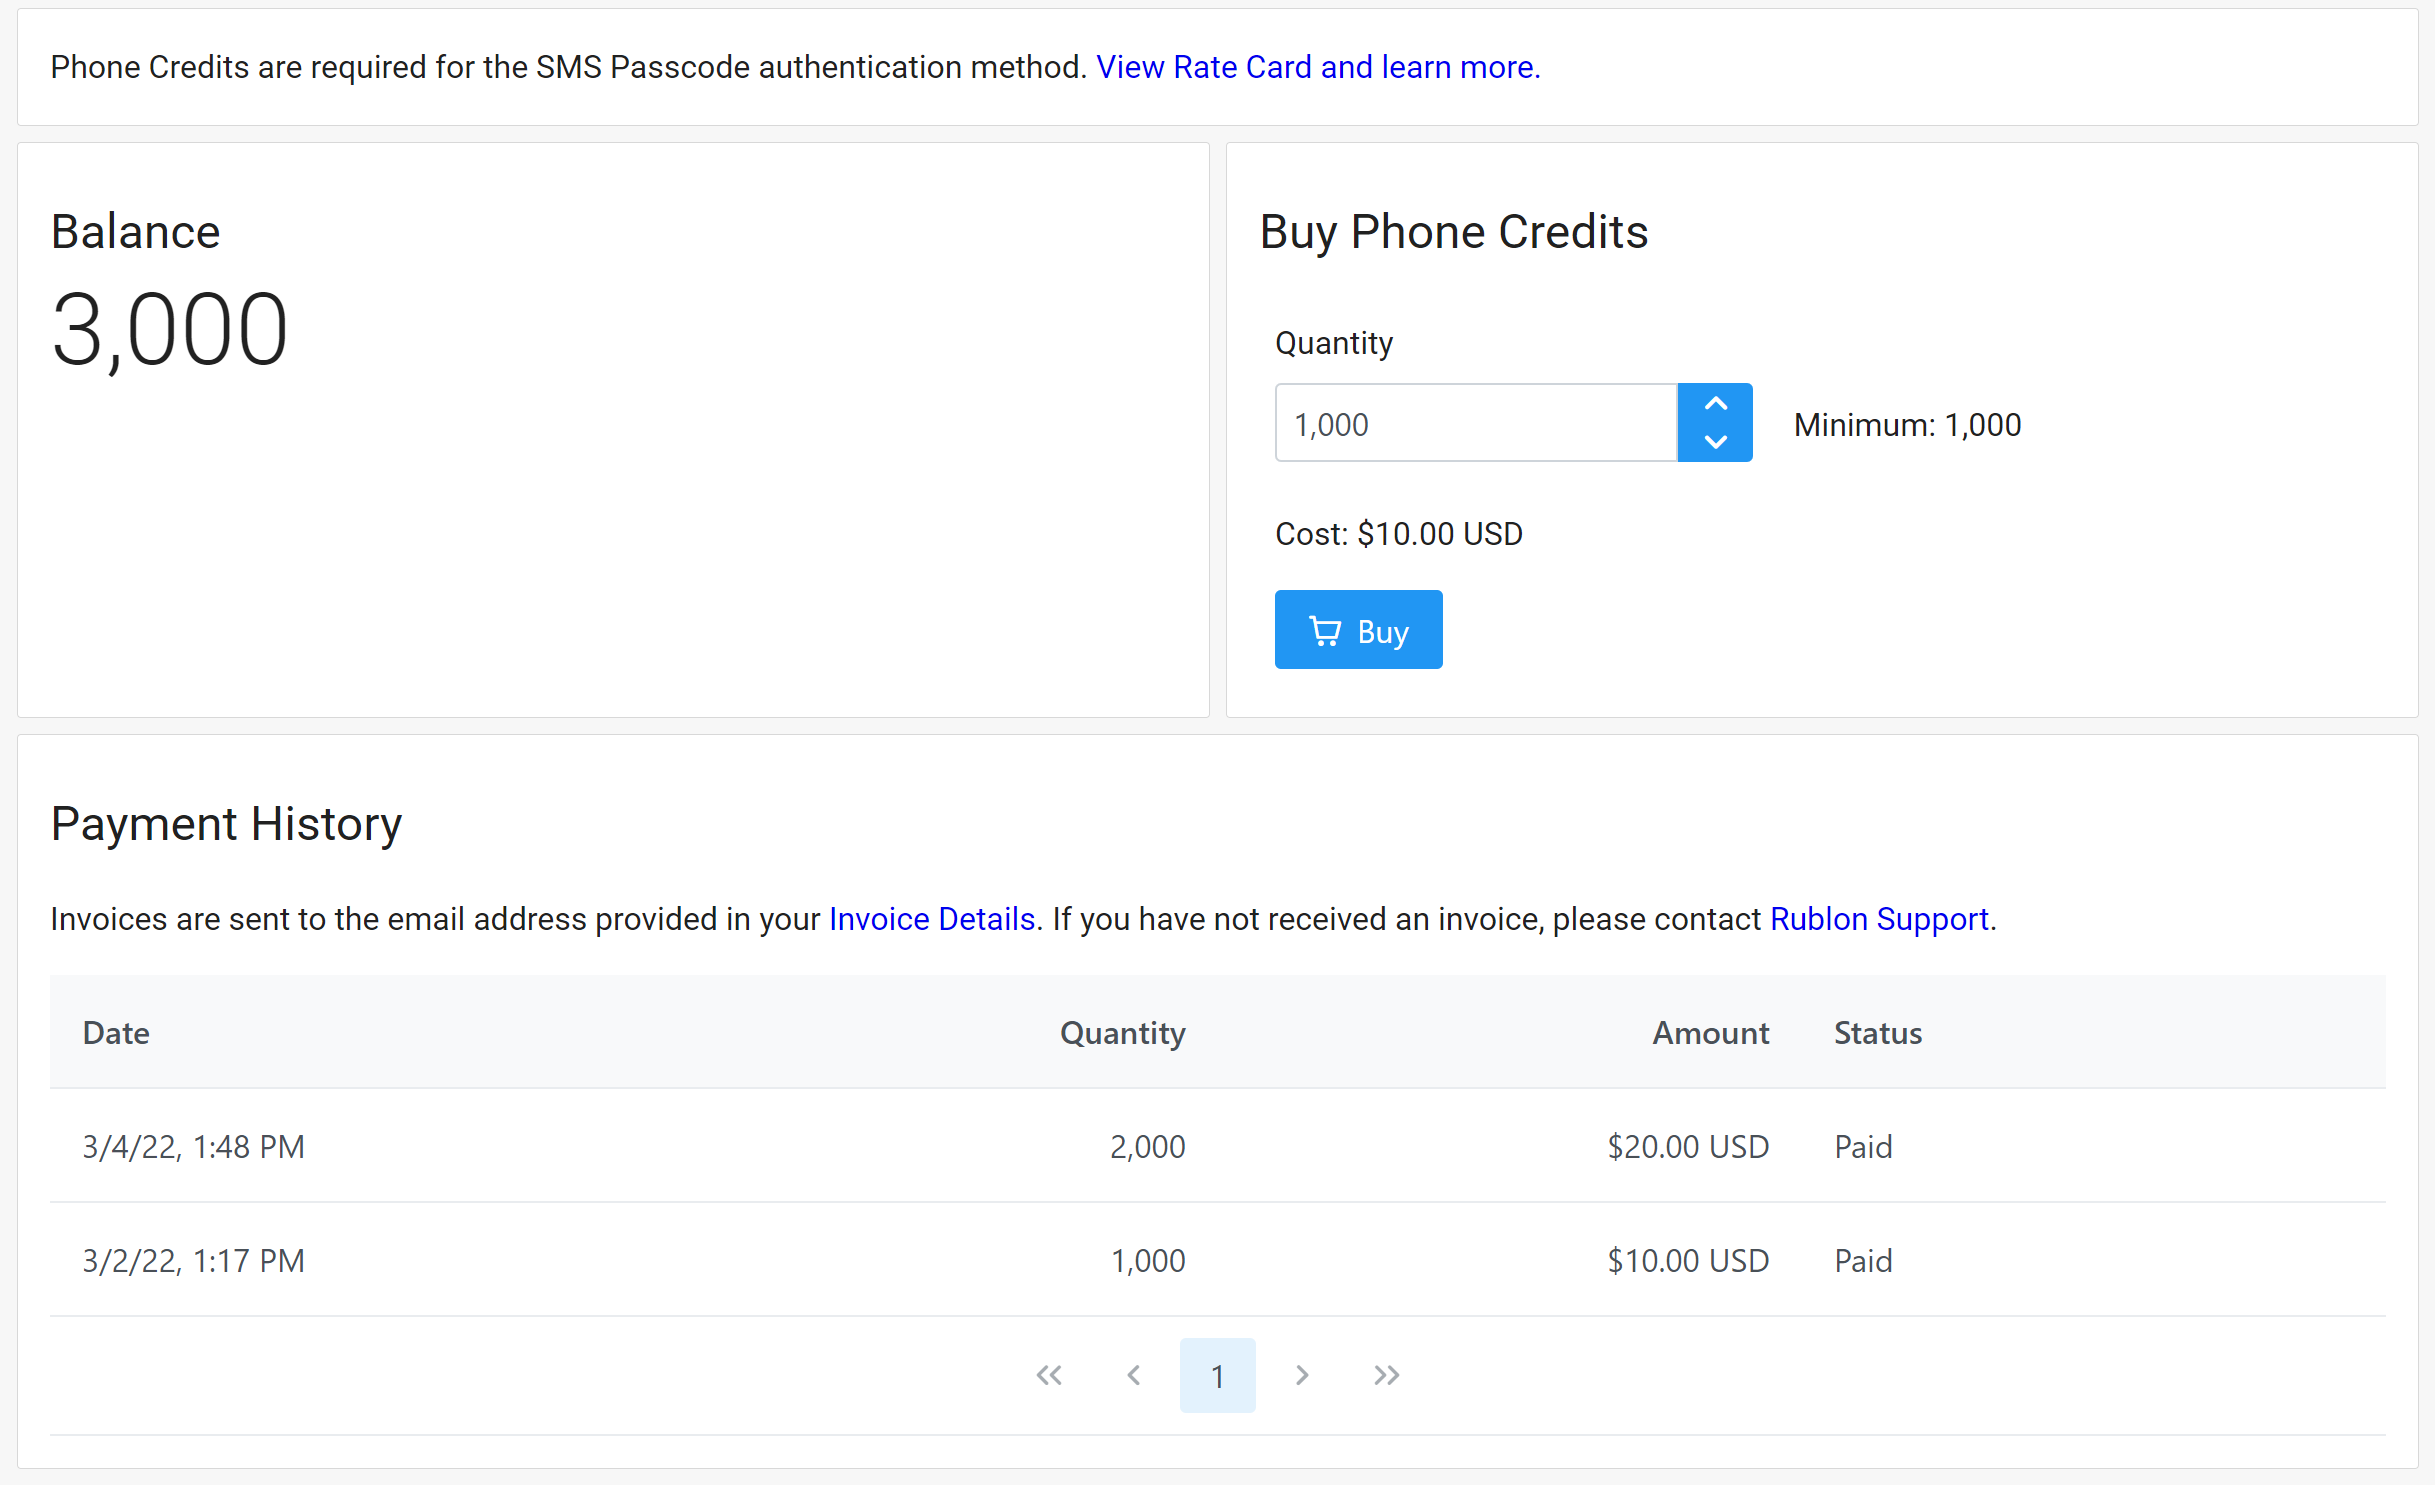The image size is (2435, 1485).
Task: Click the 3,000 balance value
Action: pos(170,330)
